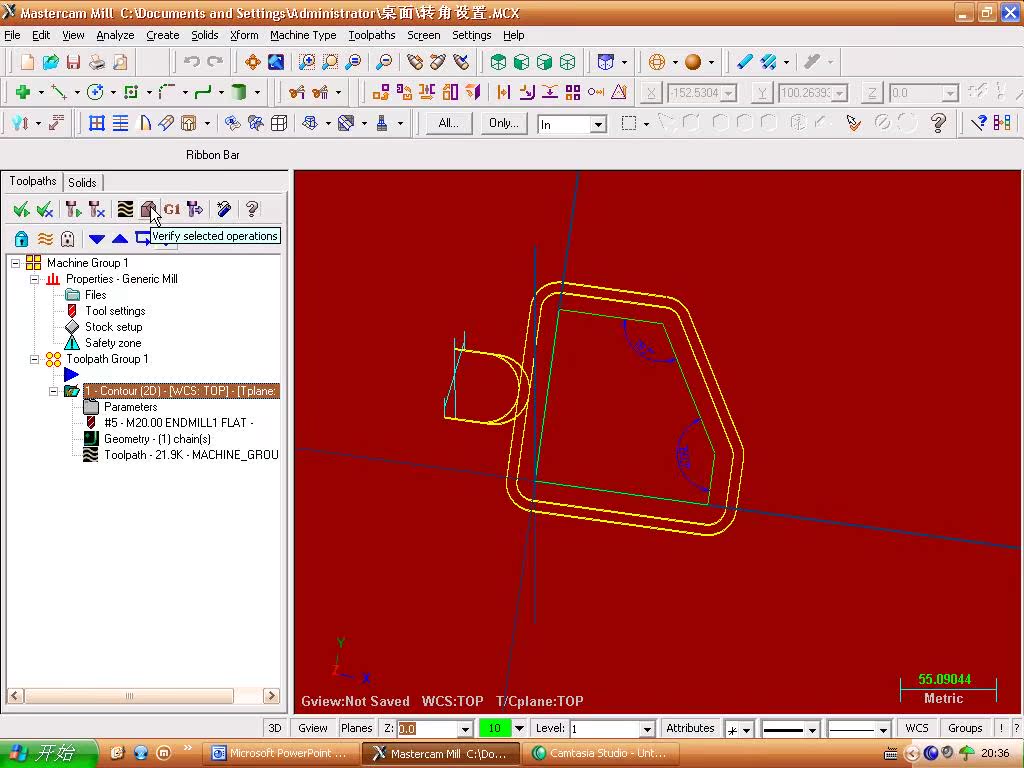Toggle posting with the ghost icon
Image resolution: width=1024 pixels, height=768 pixels.
[67, 238]
